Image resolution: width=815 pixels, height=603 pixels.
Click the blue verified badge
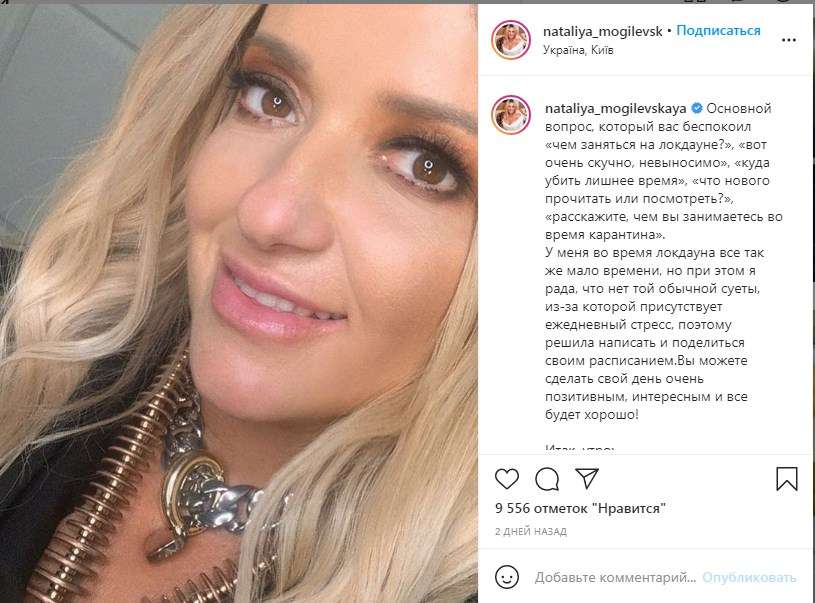pos(696,108)
